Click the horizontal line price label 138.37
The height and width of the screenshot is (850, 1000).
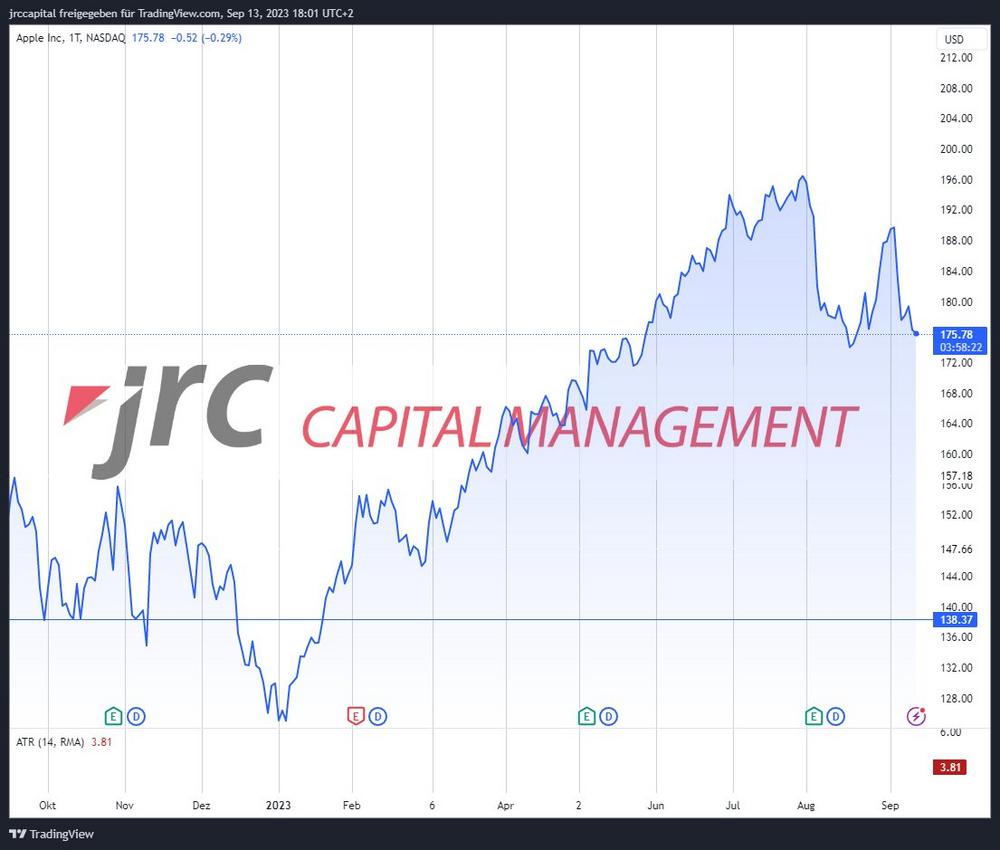(957, 620)
